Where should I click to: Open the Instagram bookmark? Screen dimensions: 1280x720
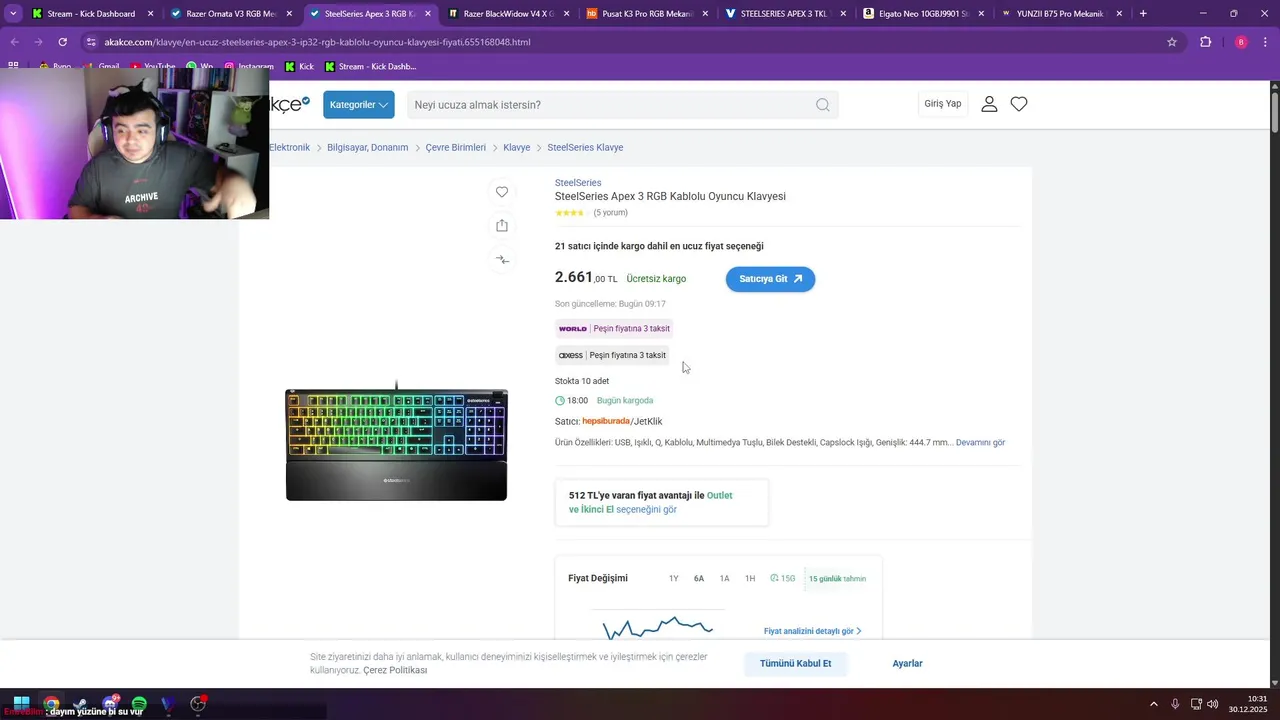[x=248, y=67]
